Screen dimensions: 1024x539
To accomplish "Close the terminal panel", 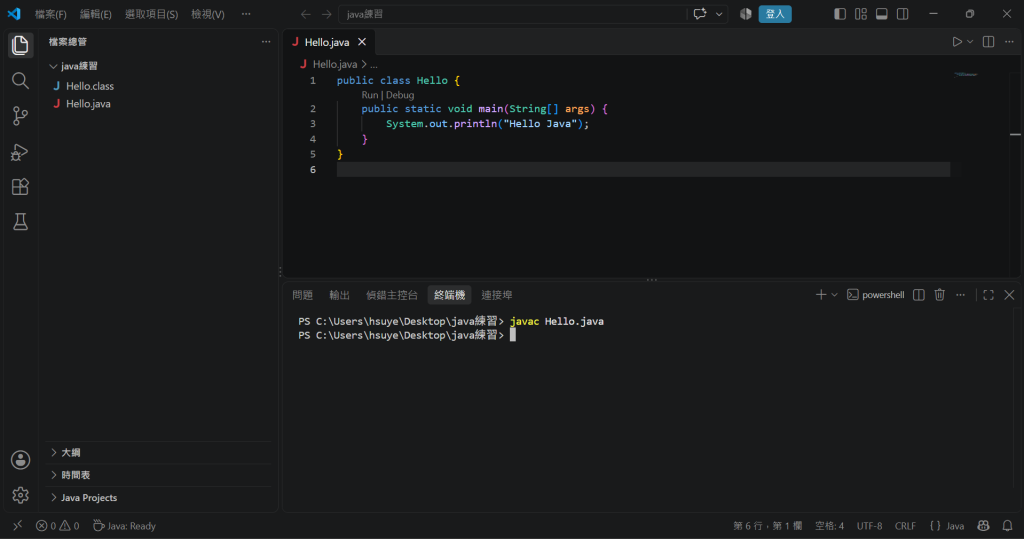I will point(1009,295).
